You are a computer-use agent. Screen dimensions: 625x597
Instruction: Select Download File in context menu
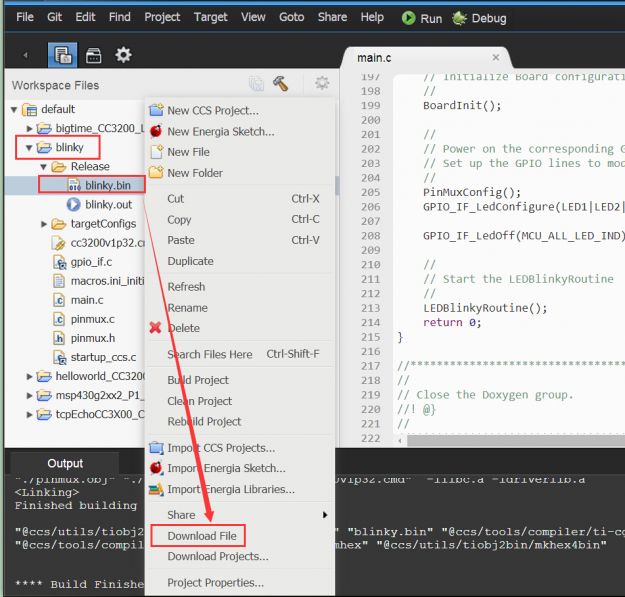(x=202, y=536)
